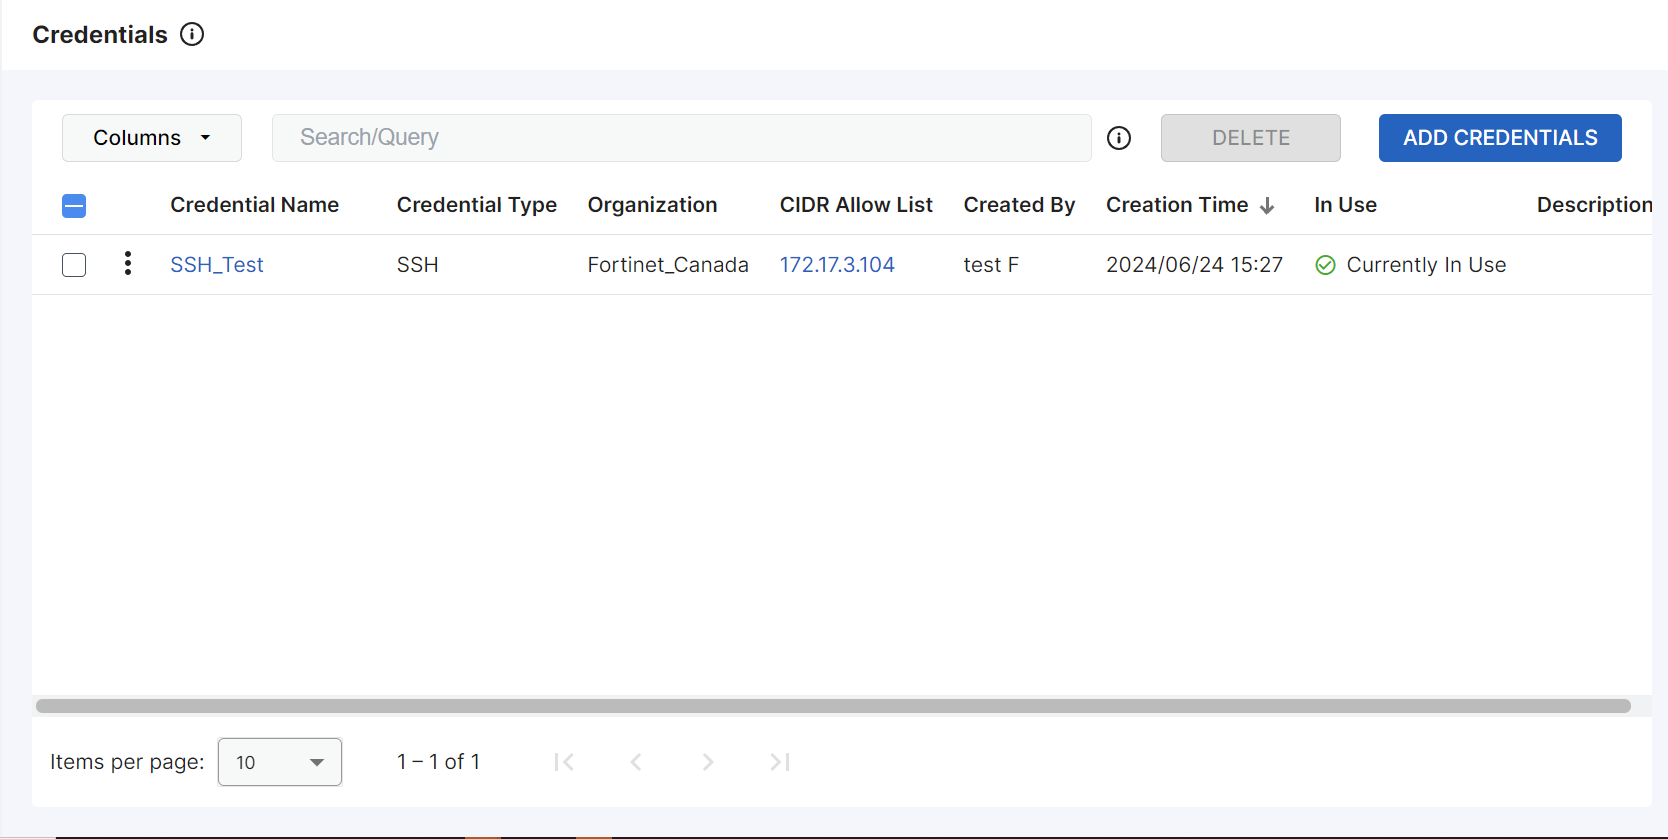Viewport: 1668px width, 839px height.
Task: Open the SSH_Test credential link
Action: [x=217, y=265]
